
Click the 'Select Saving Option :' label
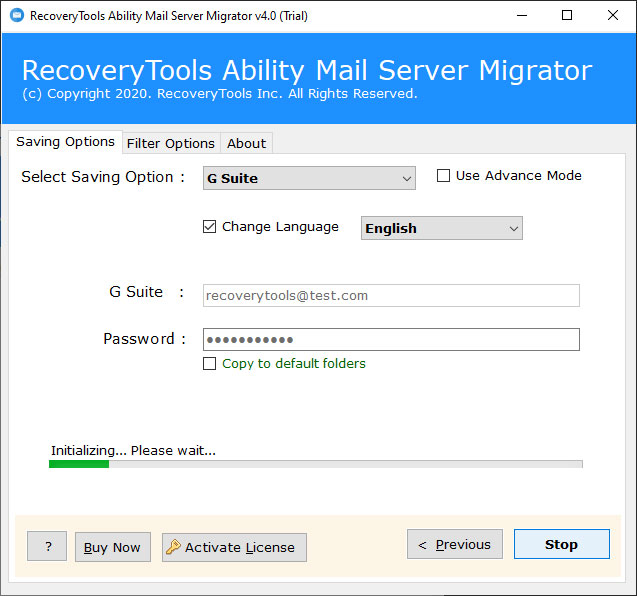(103, 177)
